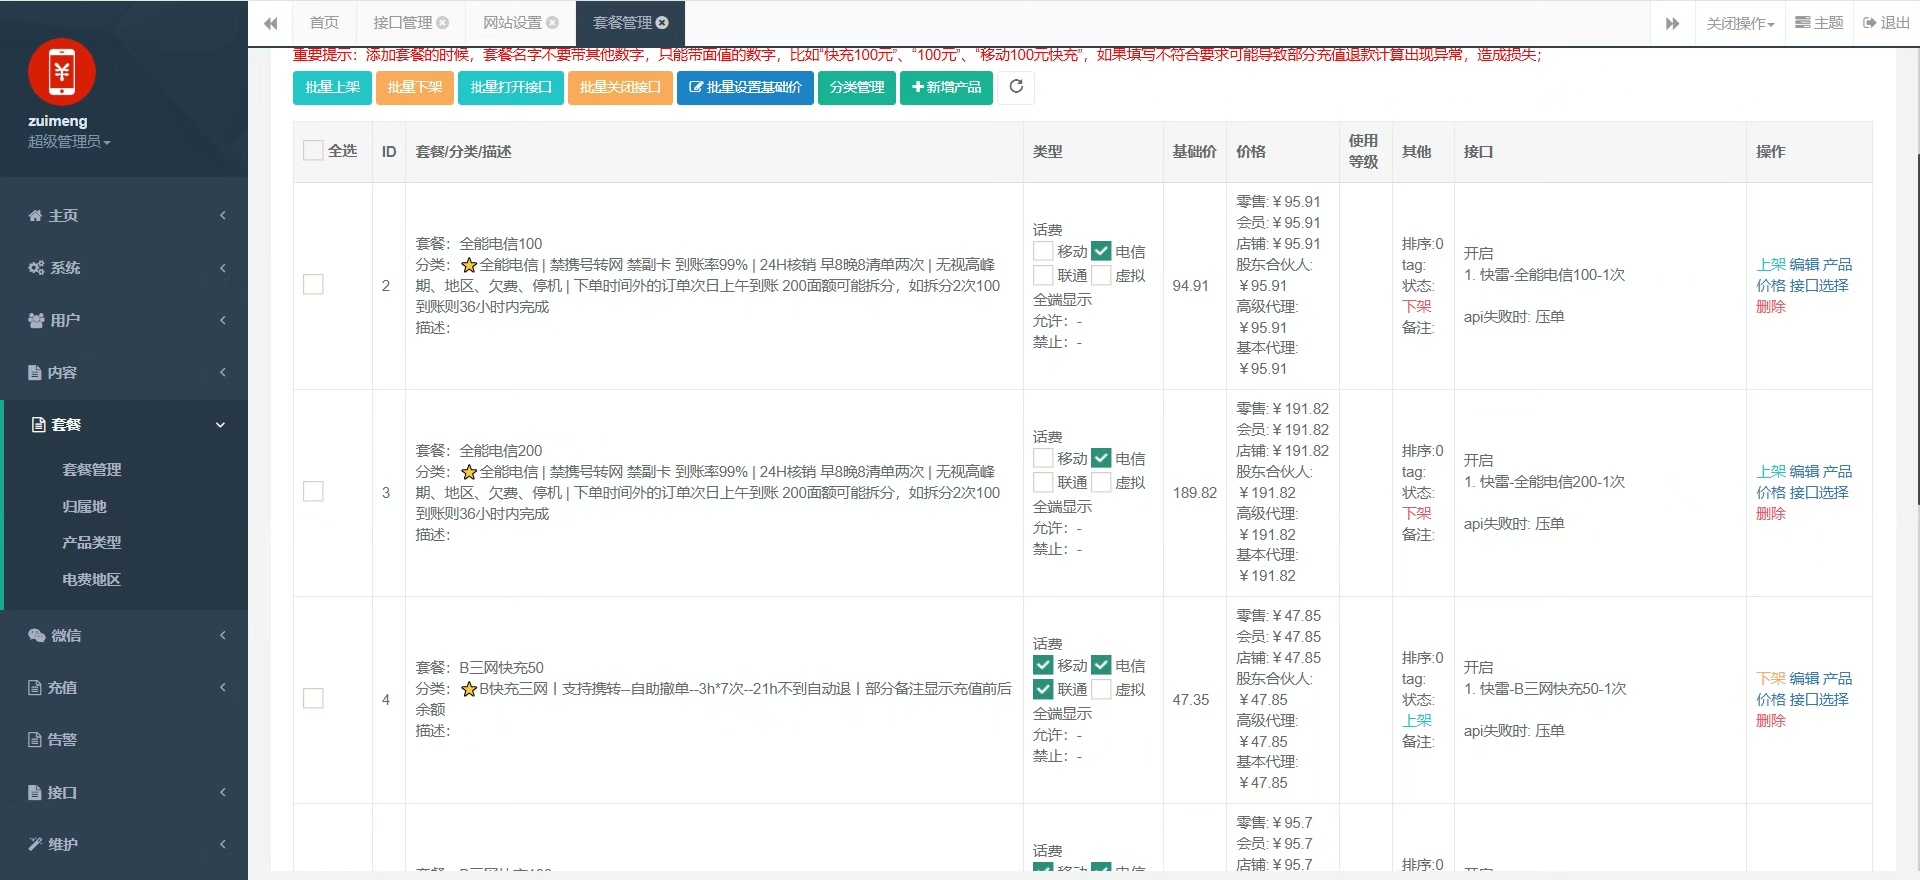Click 价格 link for B三网快充50

click(1771, 699)
